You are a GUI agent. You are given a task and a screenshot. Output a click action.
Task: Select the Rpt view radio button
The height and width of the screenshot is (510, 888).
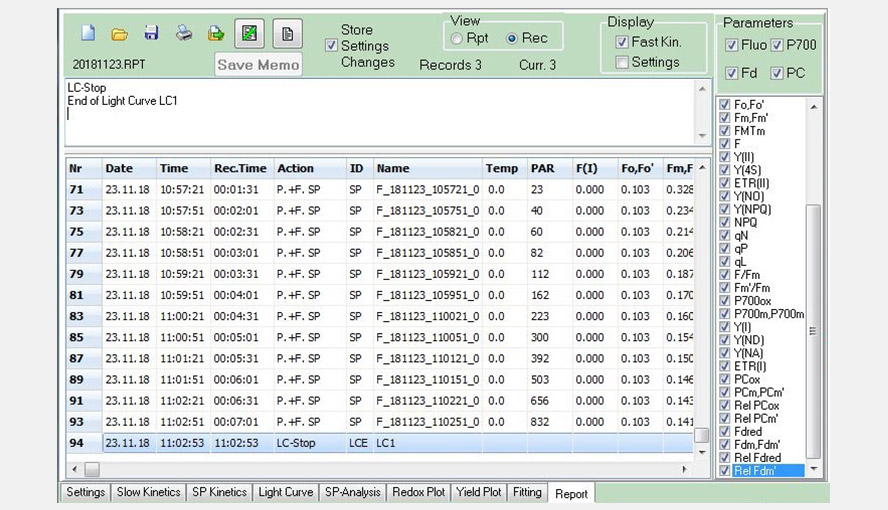pos(456,38)
